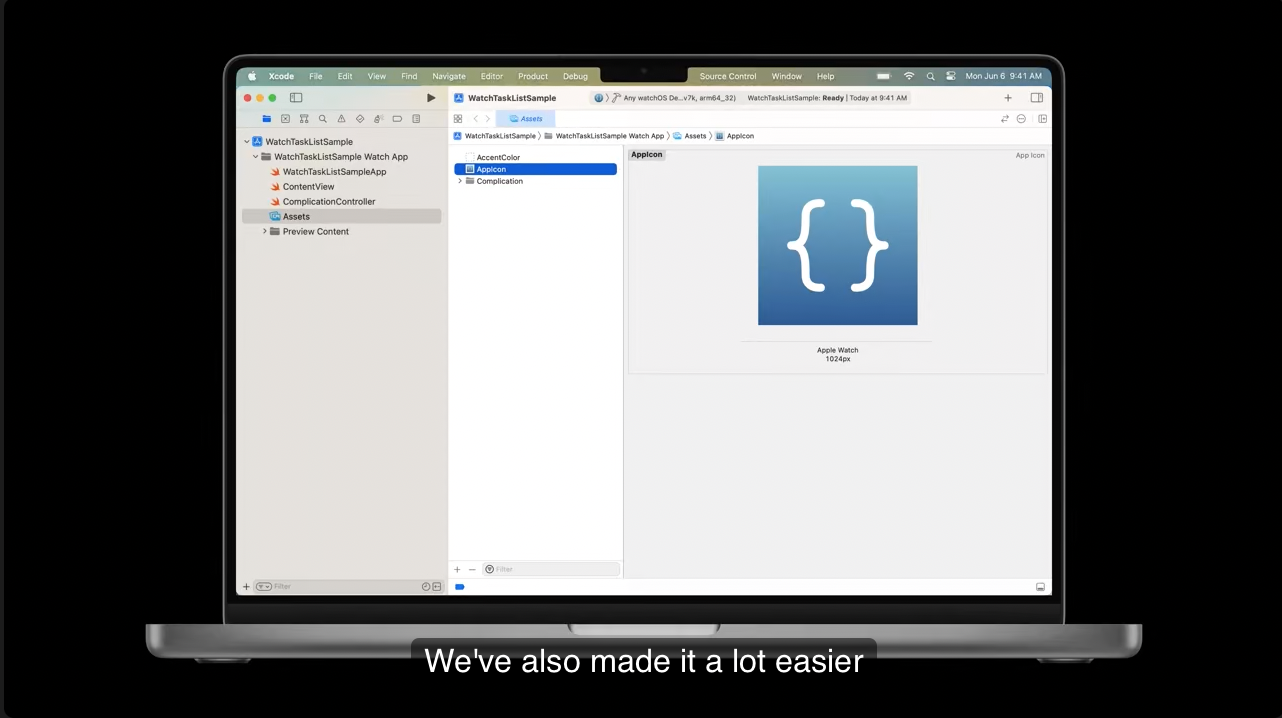Open the Report navigator icon
Screen dimensions: 1282x718
tap(416, 119)
